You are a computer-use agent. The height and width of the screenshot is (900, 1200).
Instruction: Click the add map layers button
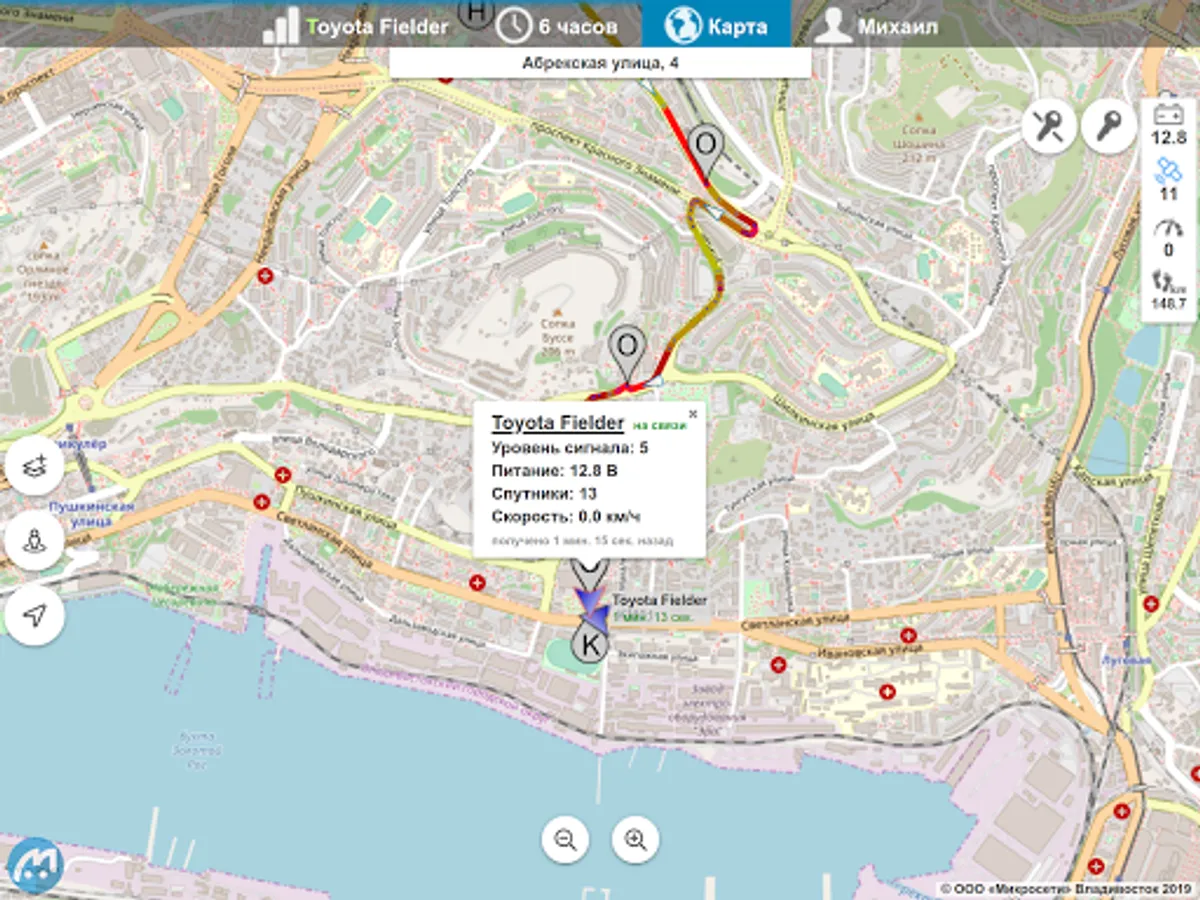pos(34,465)
